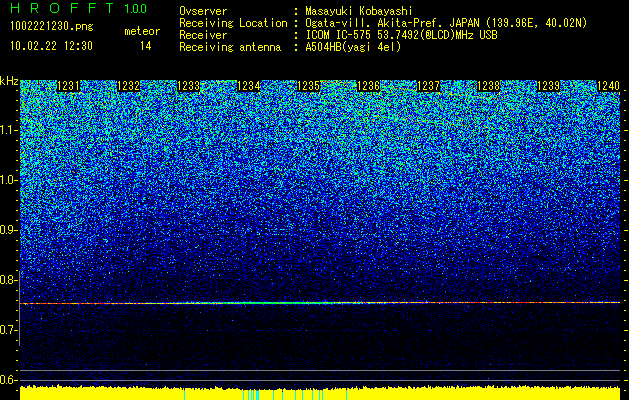This screenshot has width=629, height=400.
Task: Click the meteor count 14
Action: point(145,46)
